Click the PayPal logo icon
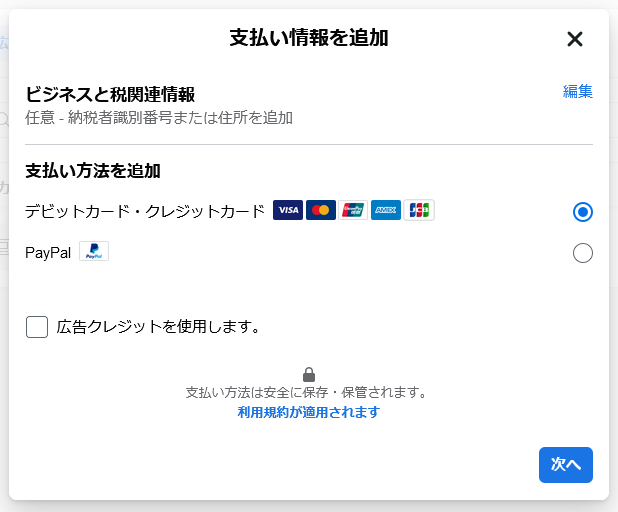The width and height of the screenshot is (618, 512). (94, 251)
